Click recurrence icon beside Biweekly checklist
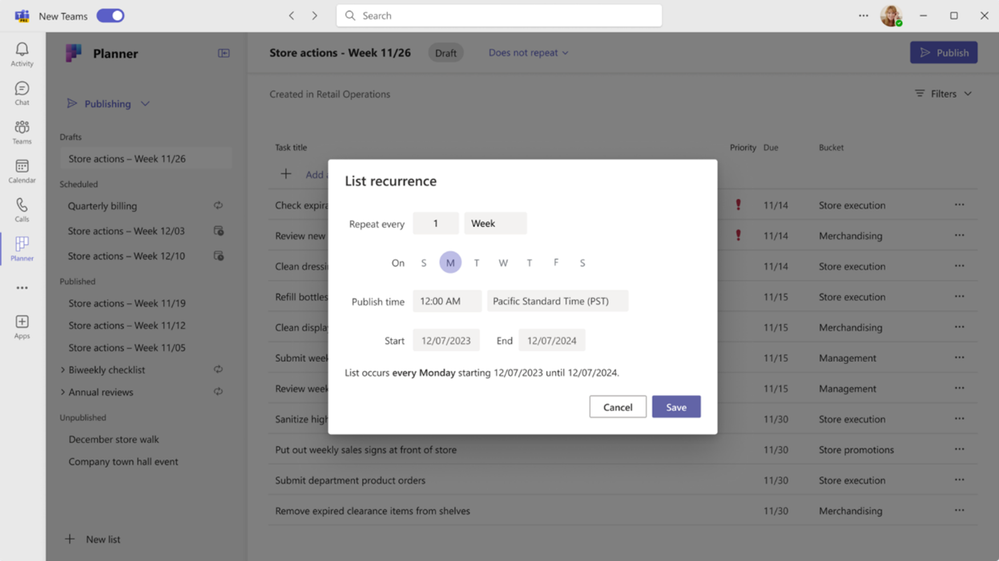999x561 pixels. [x=219, y=369]
